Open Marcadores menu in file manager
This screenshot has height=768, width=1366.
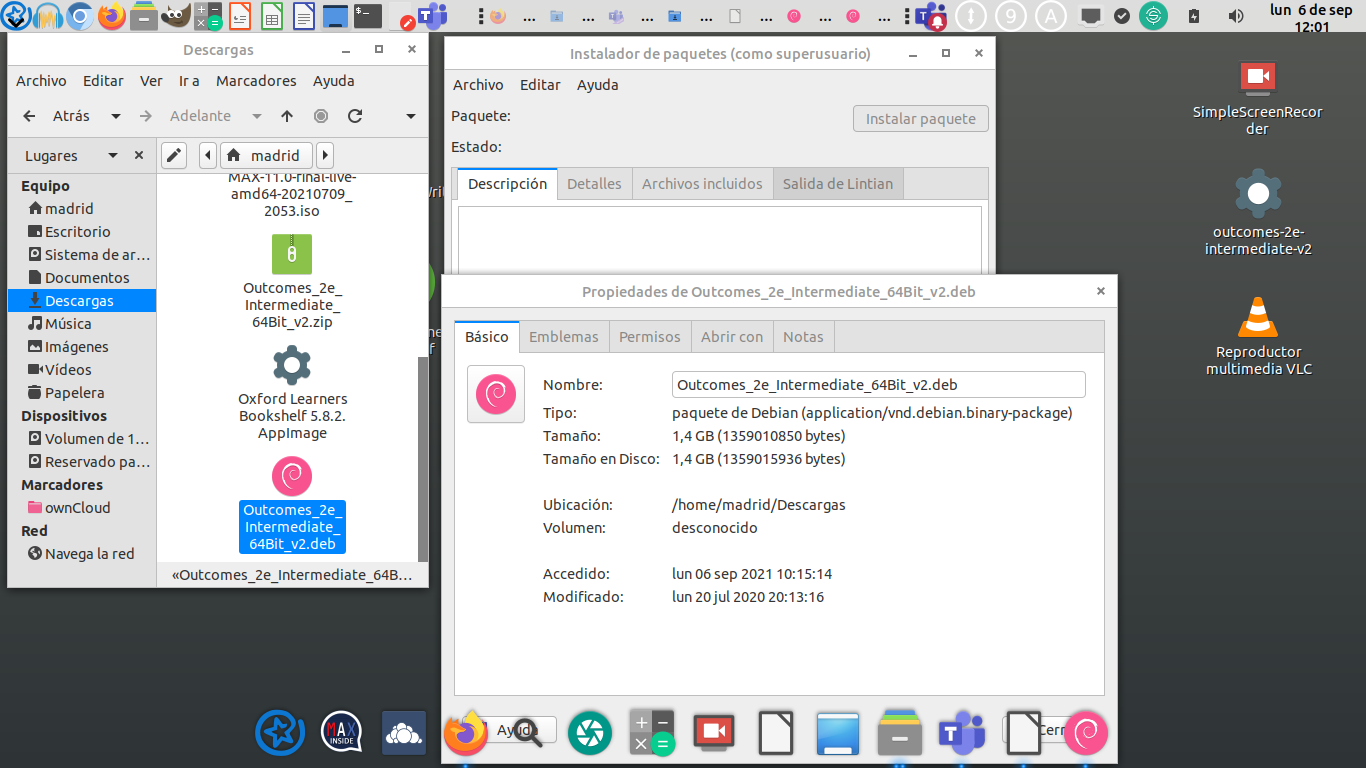pyautogui.click(x=256, y=81)
